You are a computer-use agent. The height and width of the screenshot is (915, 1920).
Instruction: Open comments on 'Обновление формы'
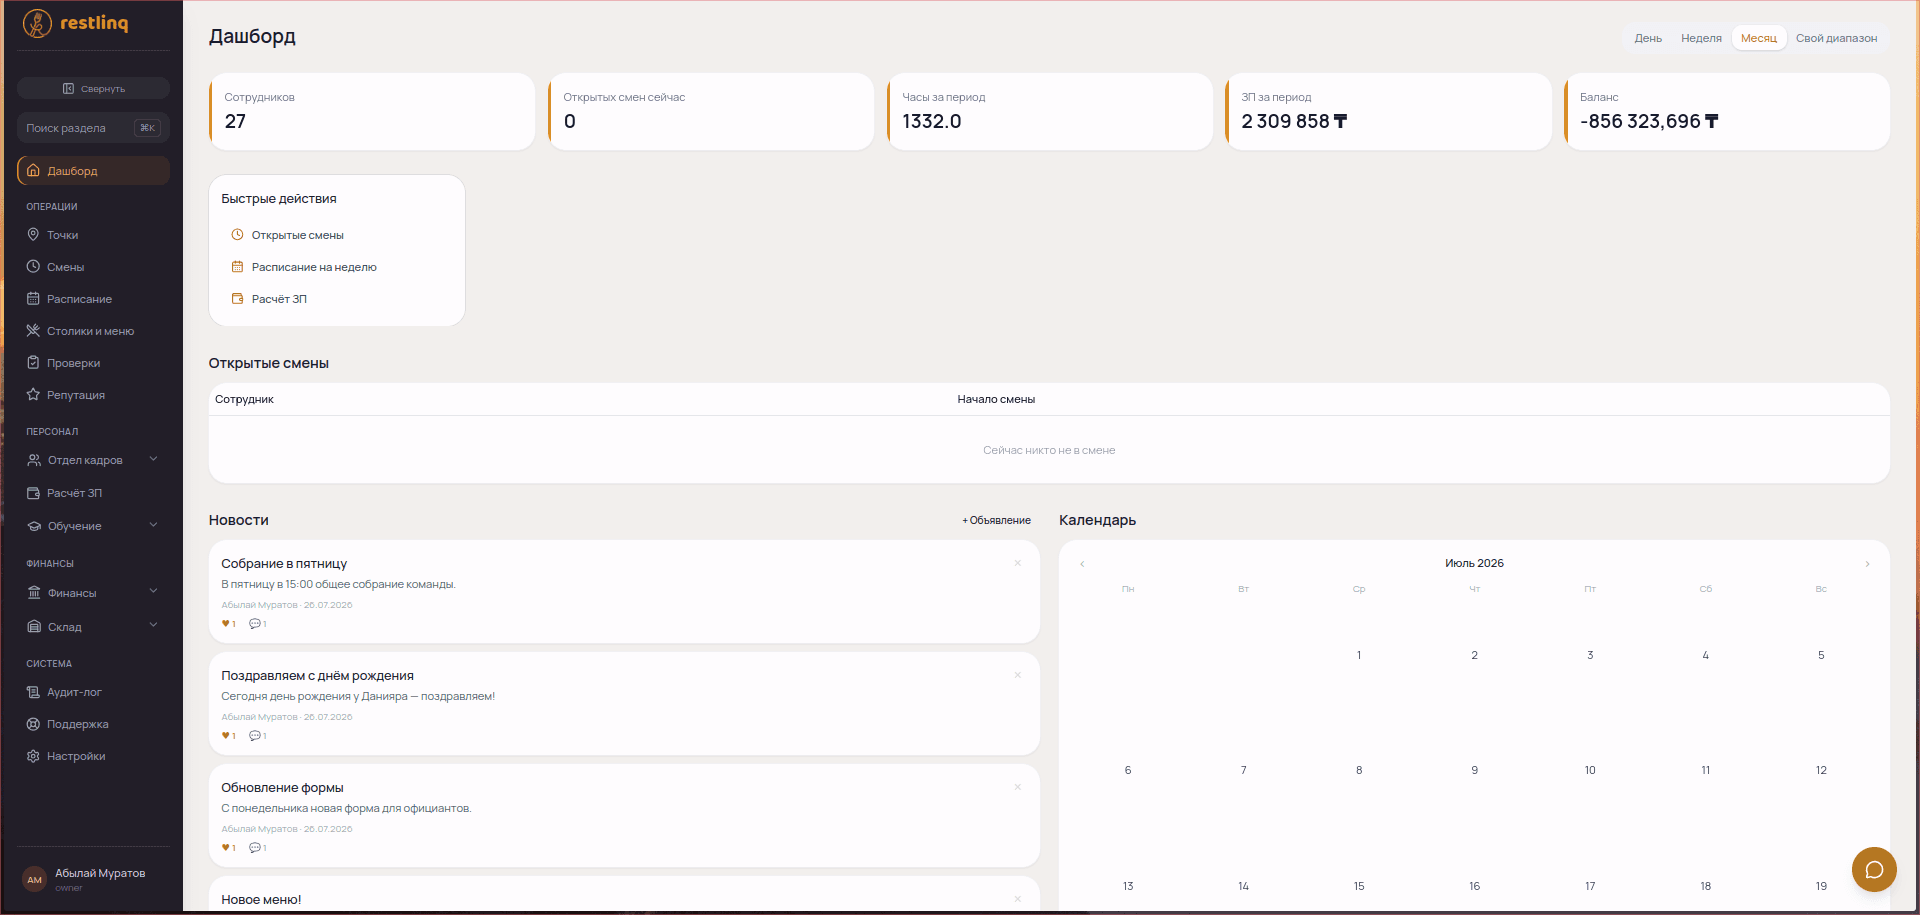pos(257,848)
